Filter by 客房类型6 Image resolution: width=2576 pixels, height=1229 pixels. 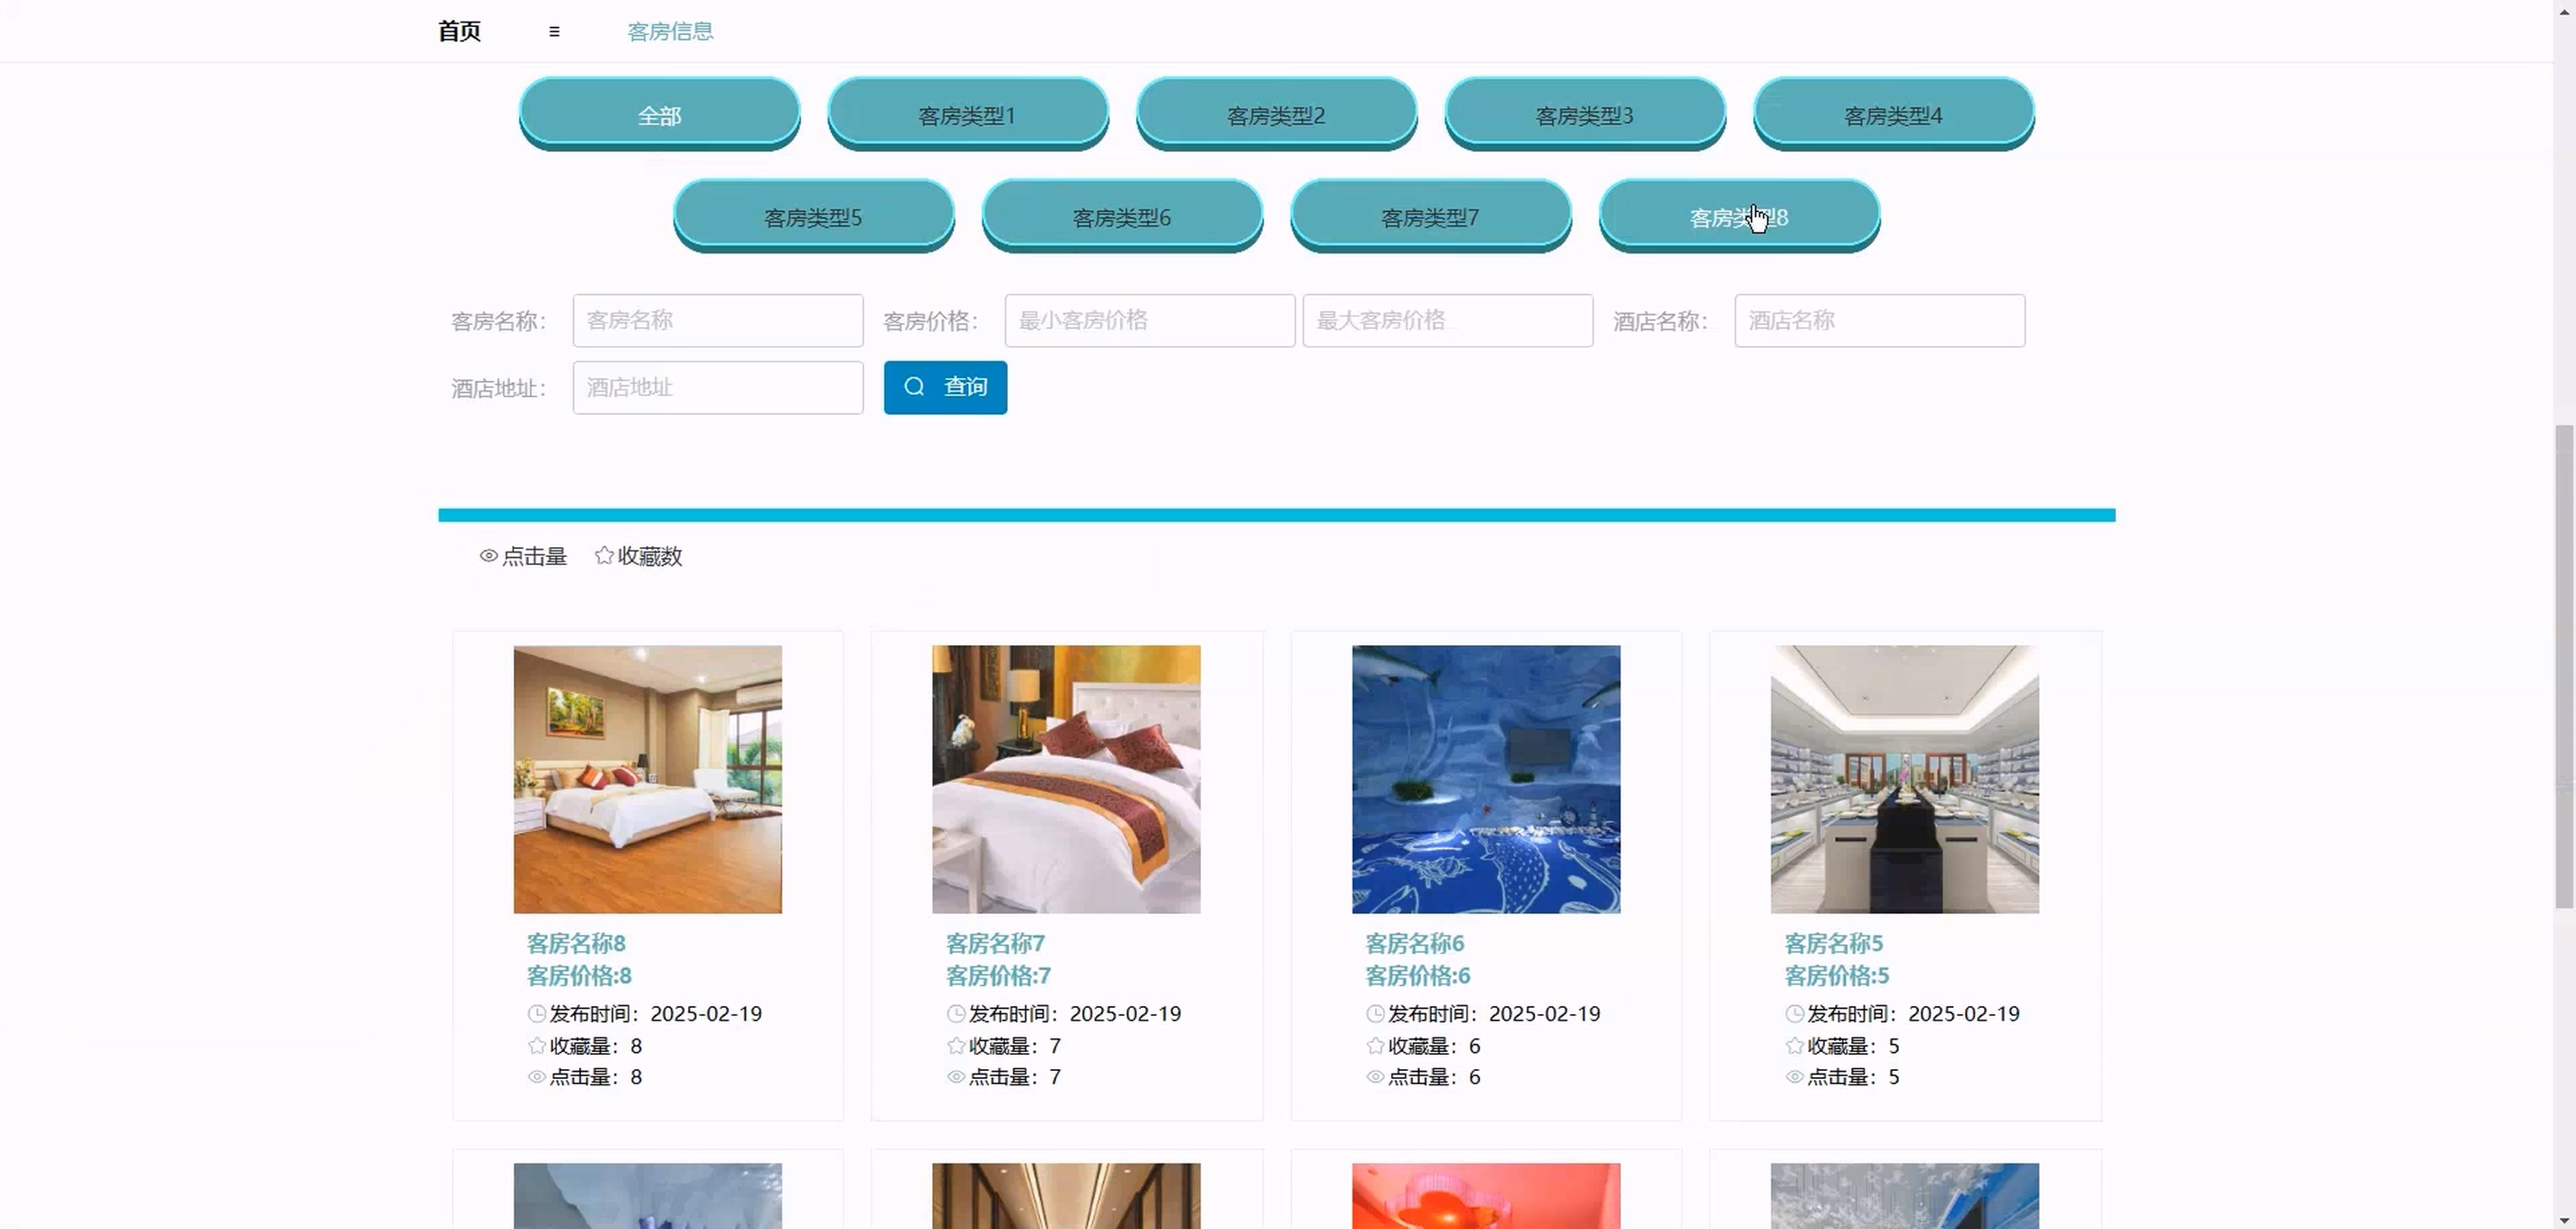(x=1121, y=217)
